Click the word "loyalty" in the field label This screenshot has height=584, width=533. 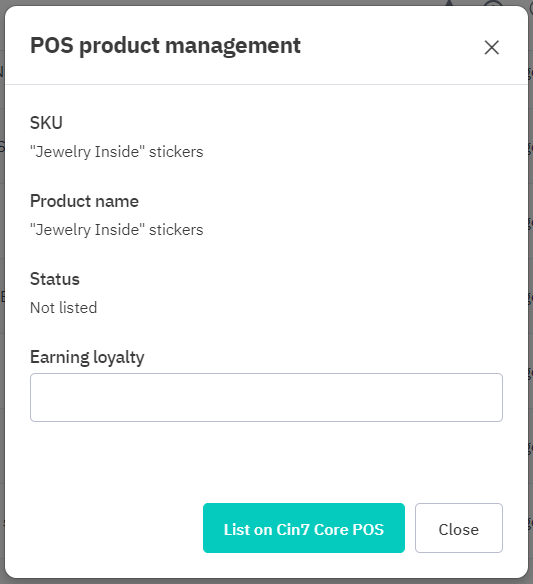(x=118, y=358)
